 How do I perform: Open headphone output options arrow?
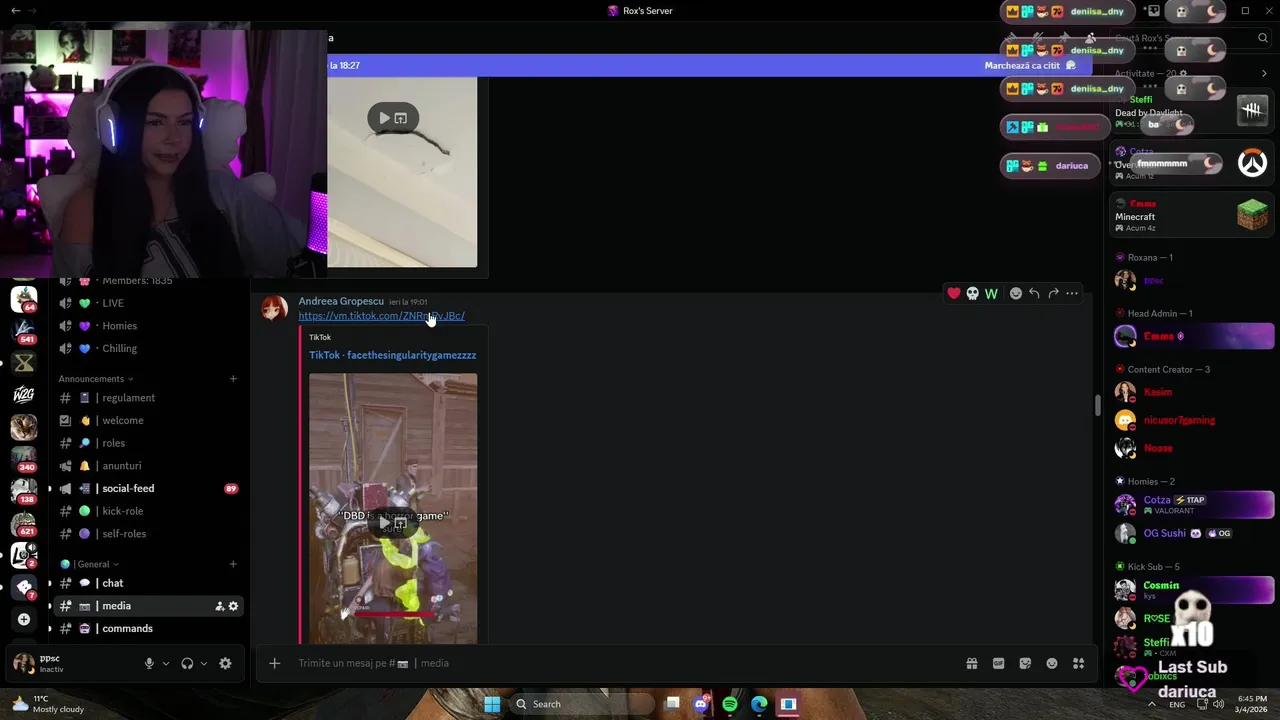(204, 663)
